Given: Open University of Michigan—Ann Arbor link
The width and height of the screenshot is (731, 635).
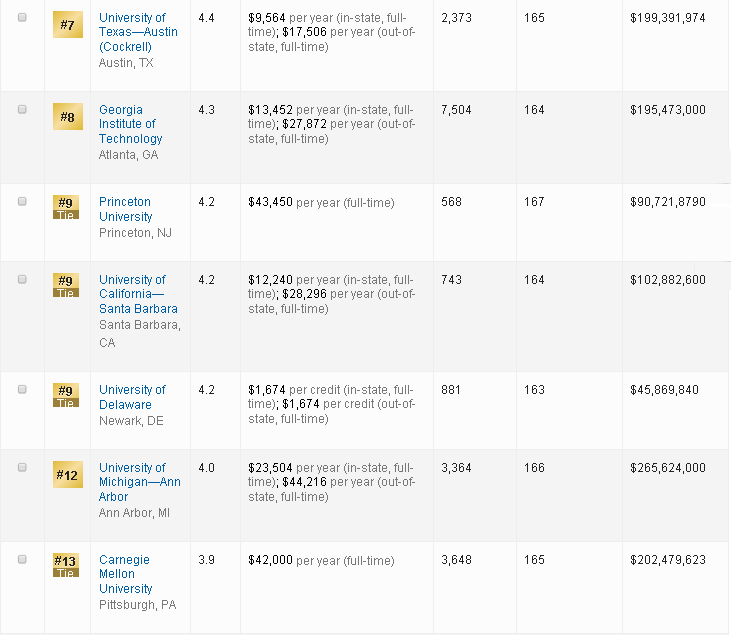Looking at the screenshot, I should click(139, 482).
